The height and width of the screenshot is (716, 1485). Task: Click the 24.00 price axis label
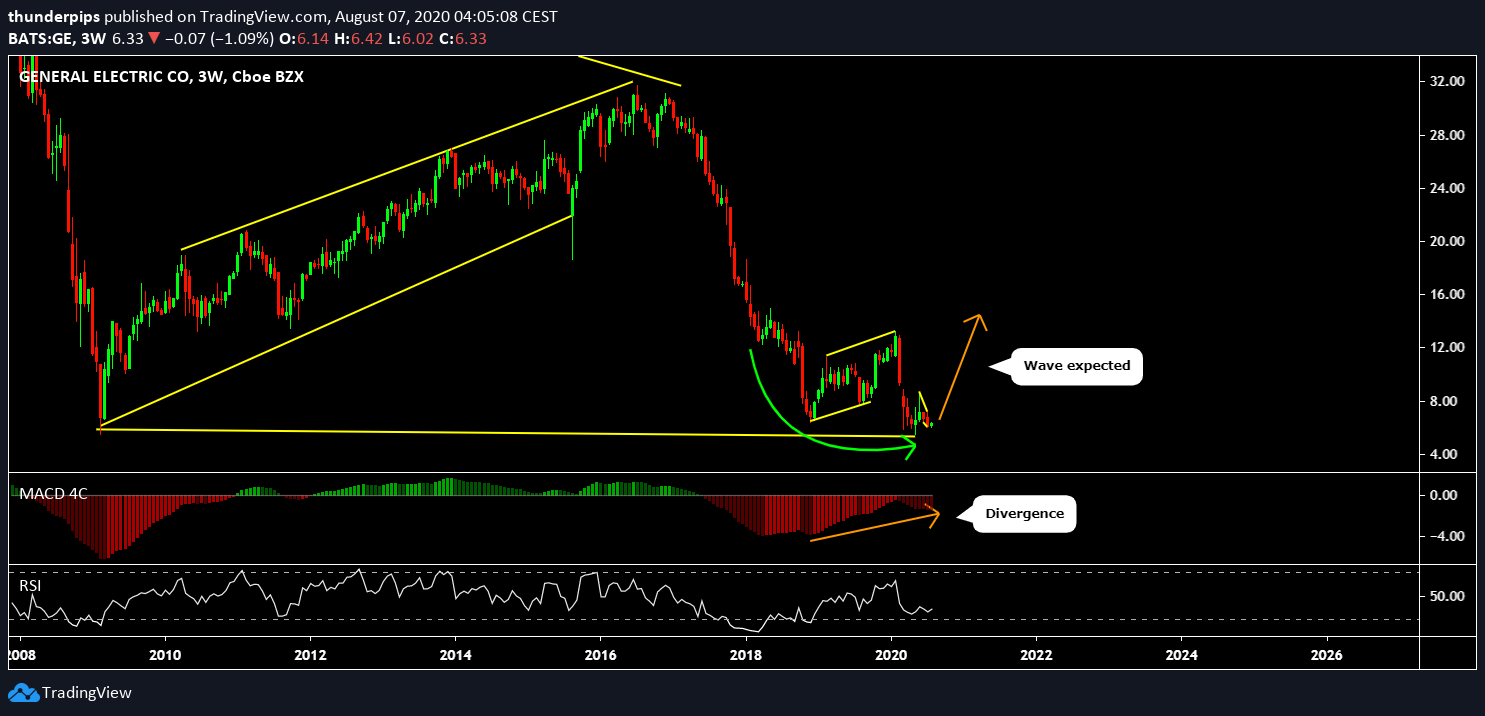pyautogui.click(x=1448, y=188)
